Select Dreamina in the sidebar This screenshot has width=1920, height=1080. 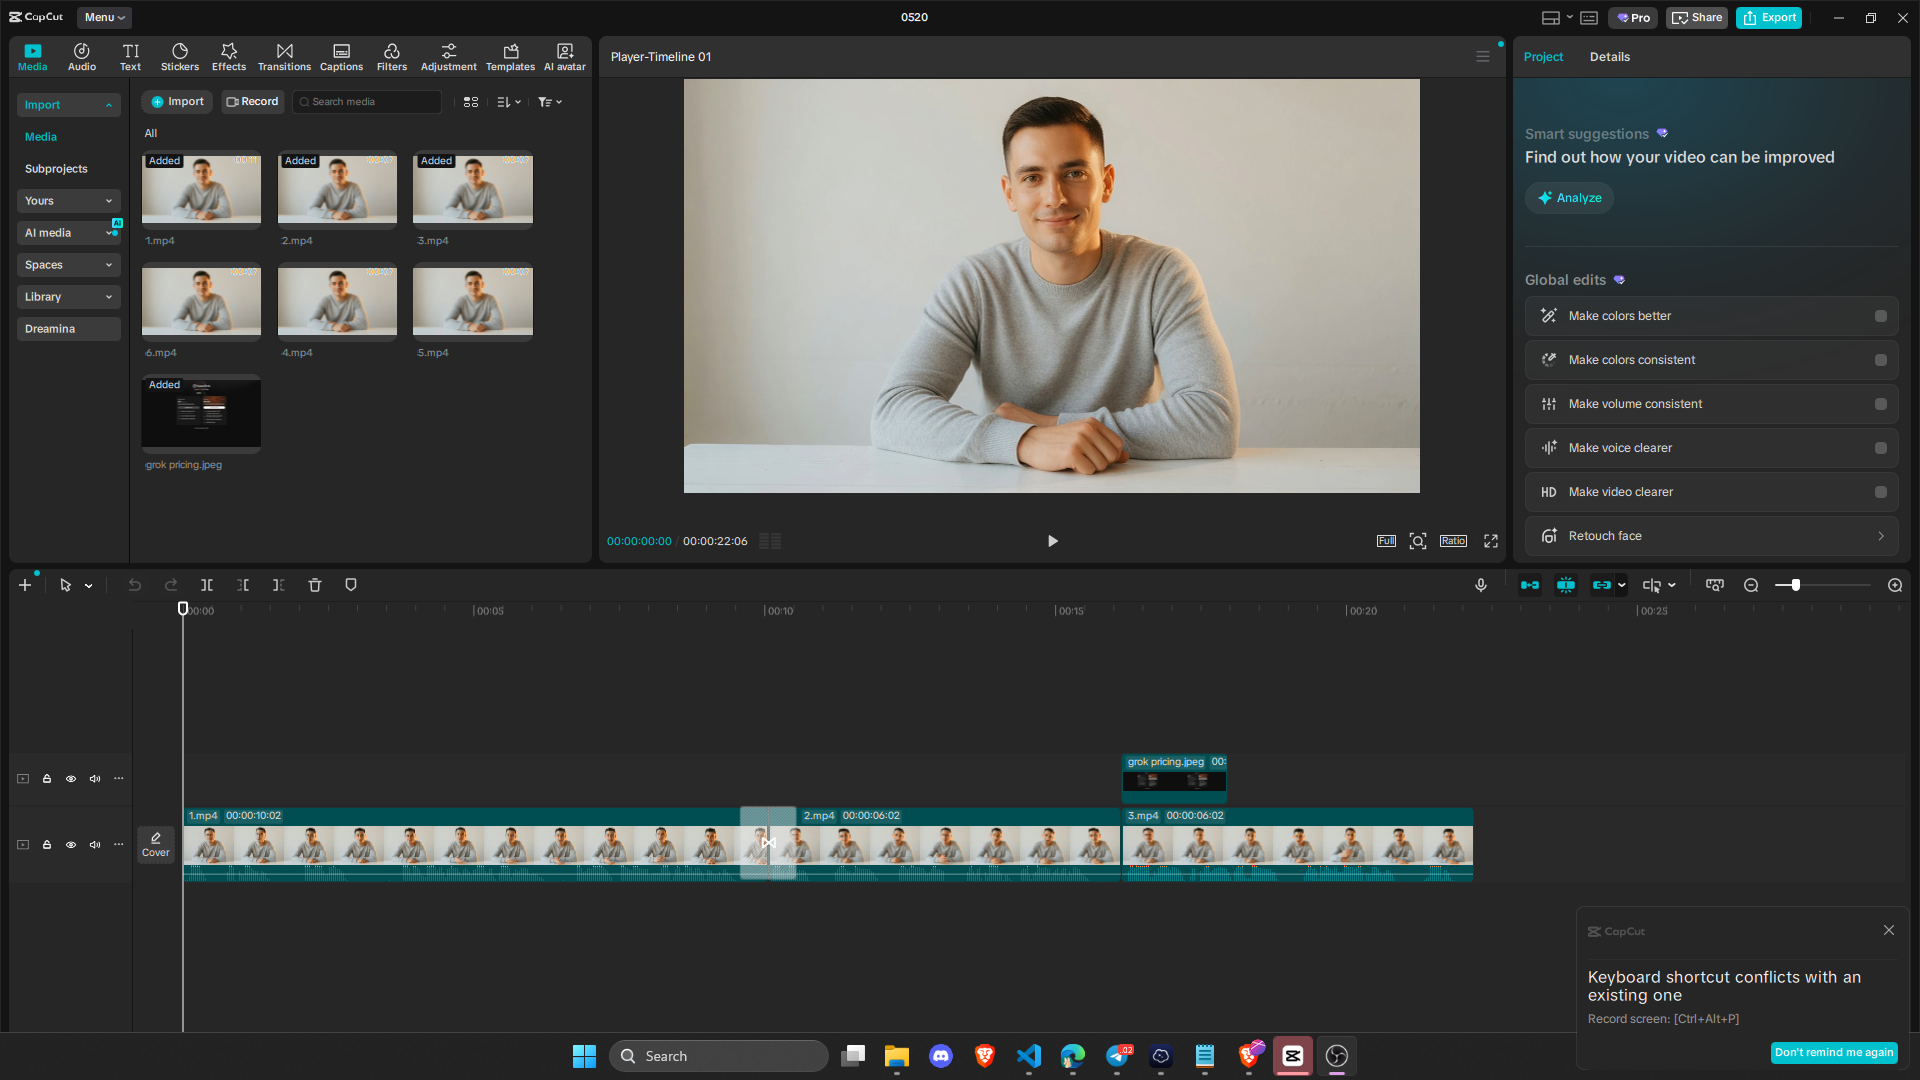(x=68, y=329)
